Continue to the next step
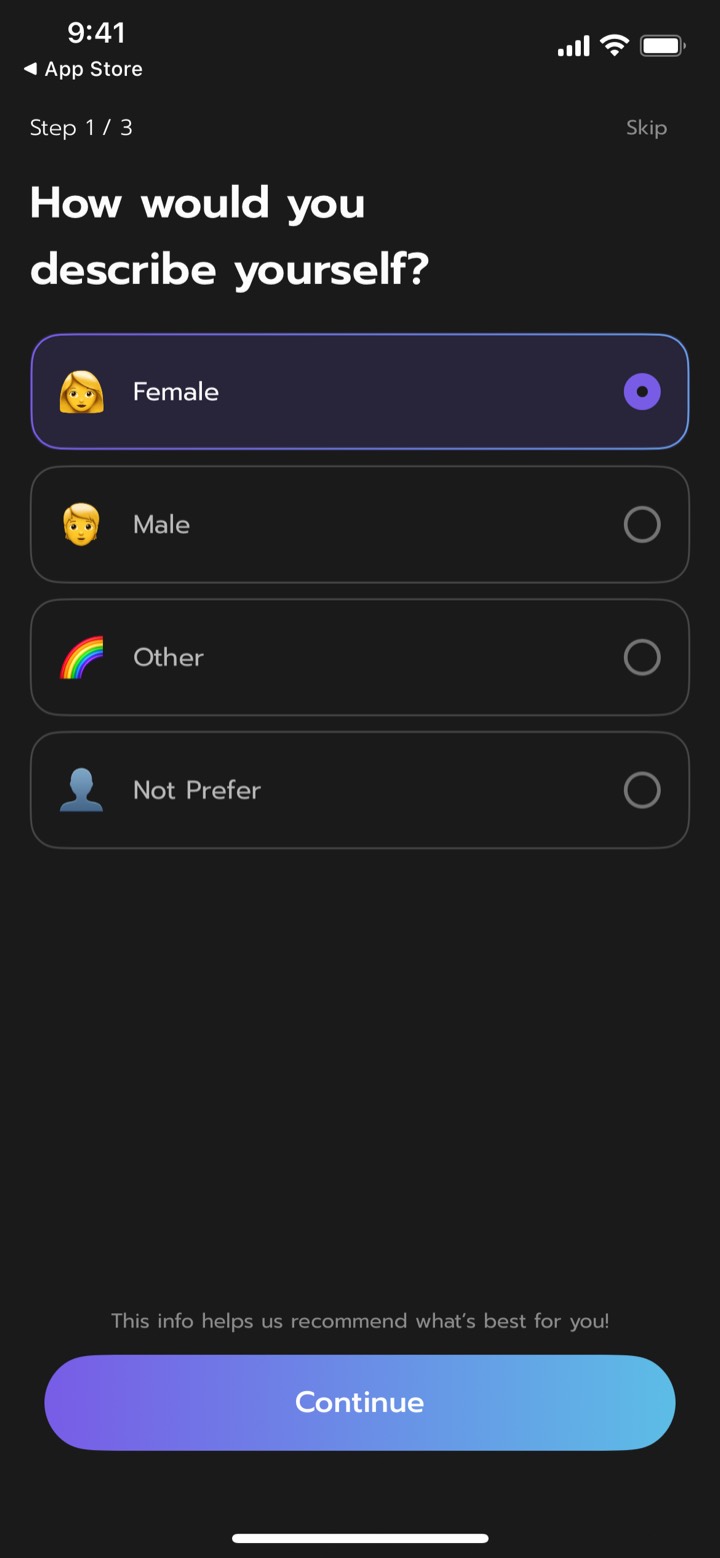 coord(360,1402)
